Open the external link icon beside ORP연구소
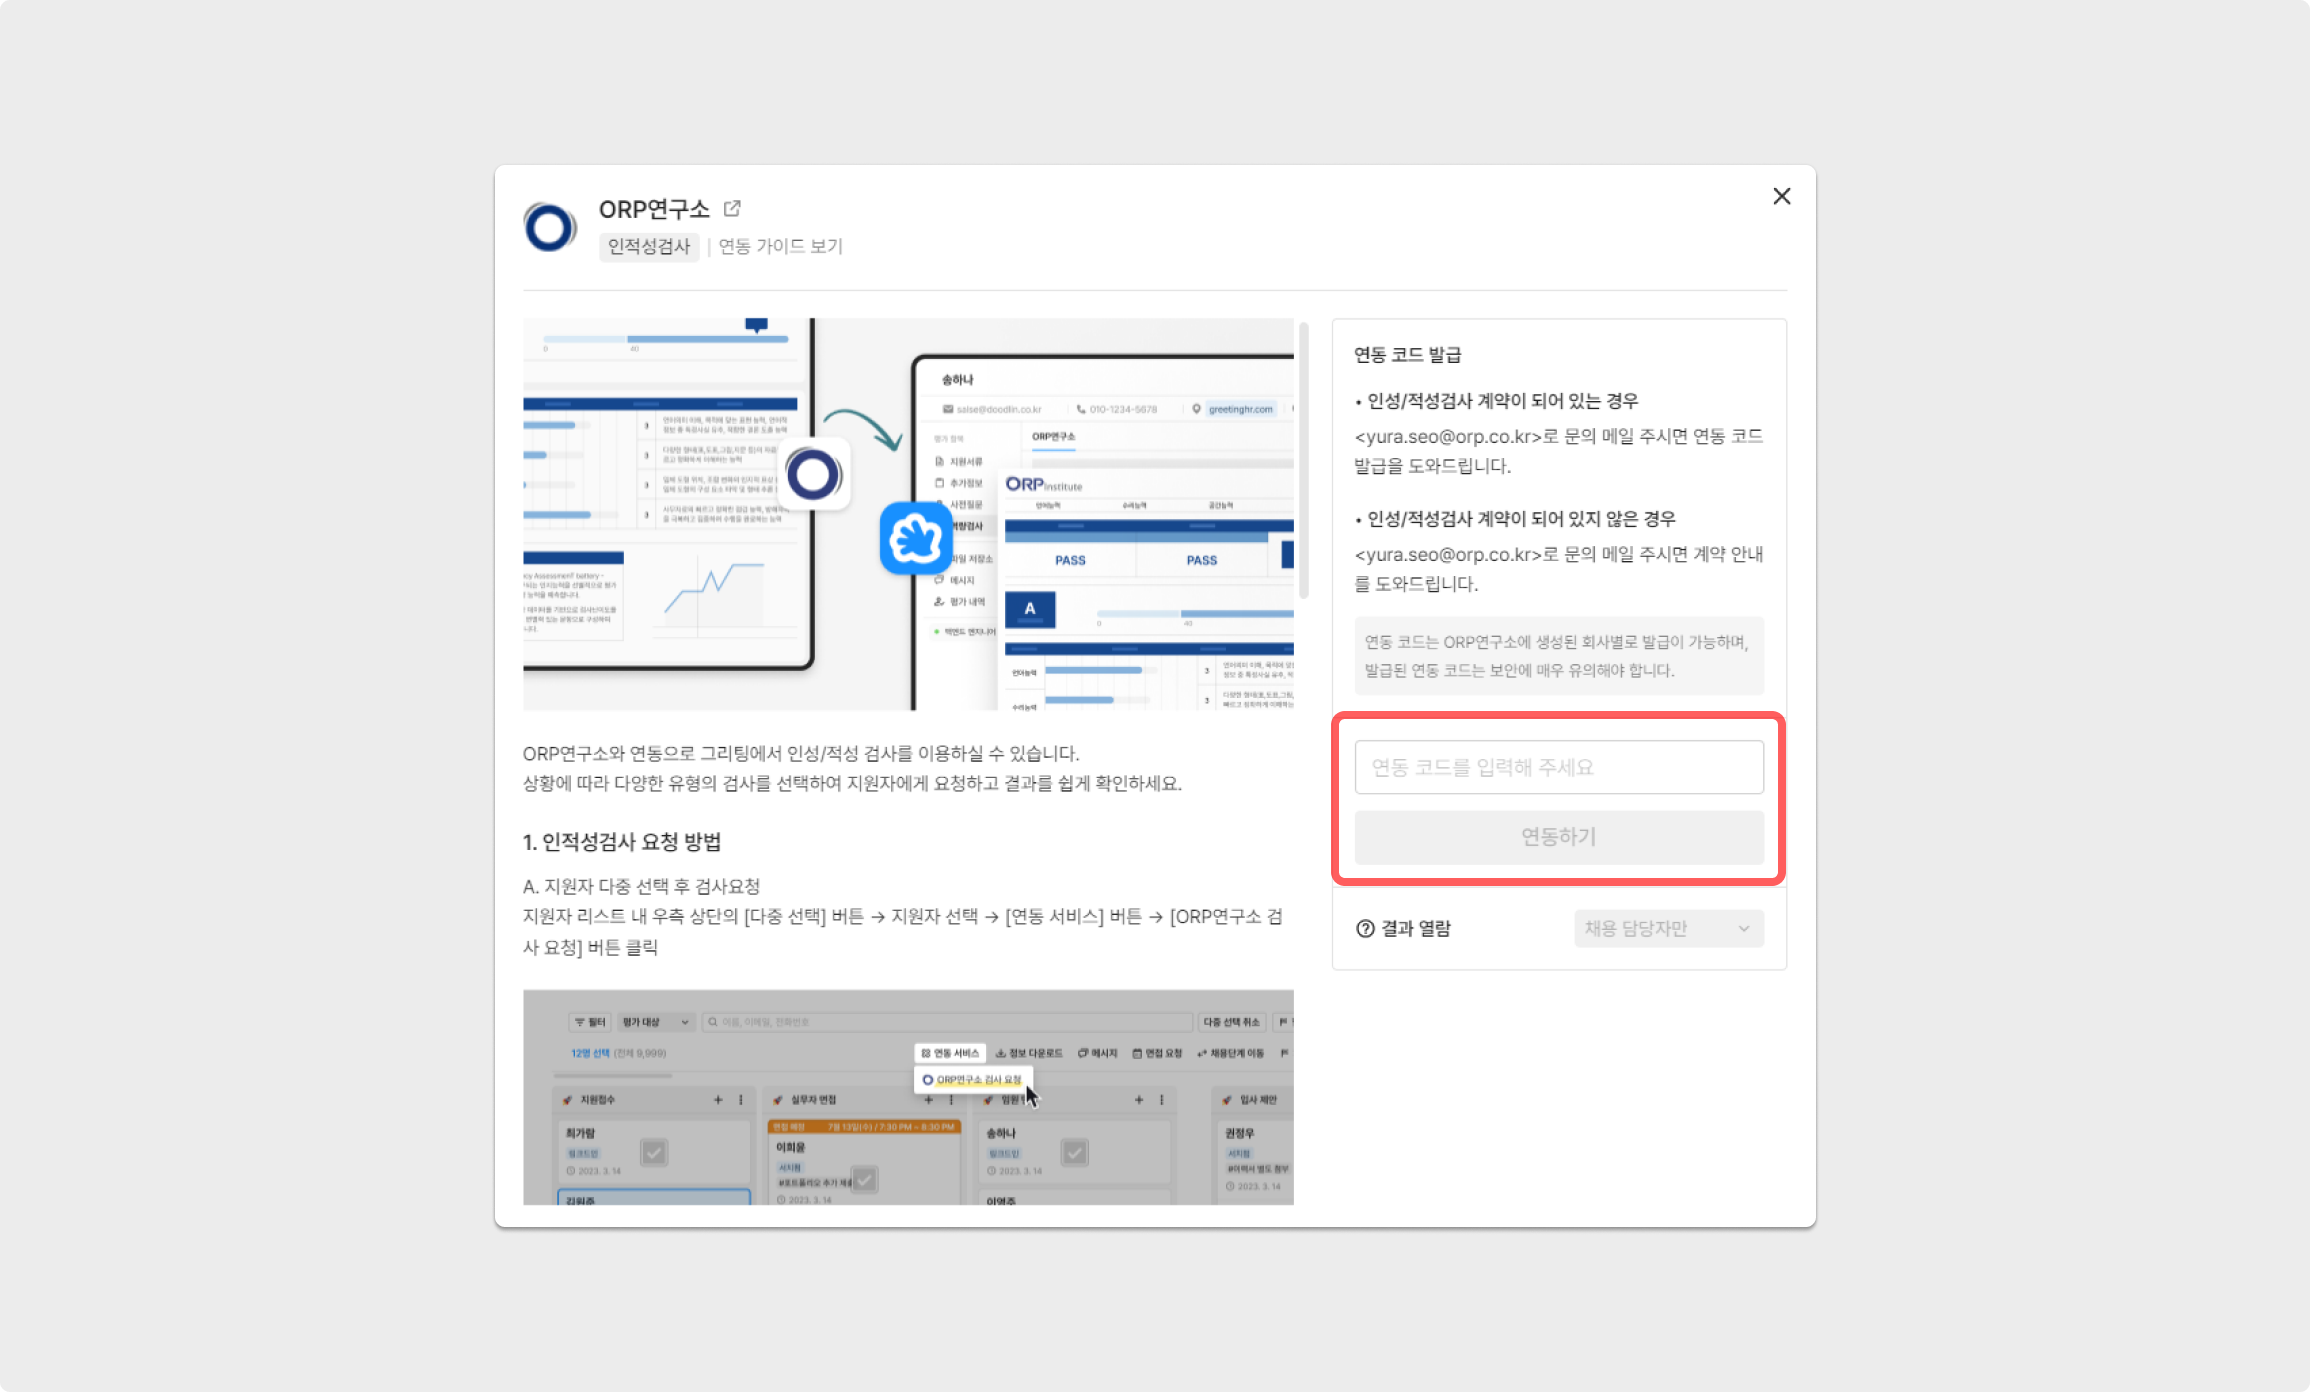Viewport: 2310px width, 1392px height. (x=732, y=208)
